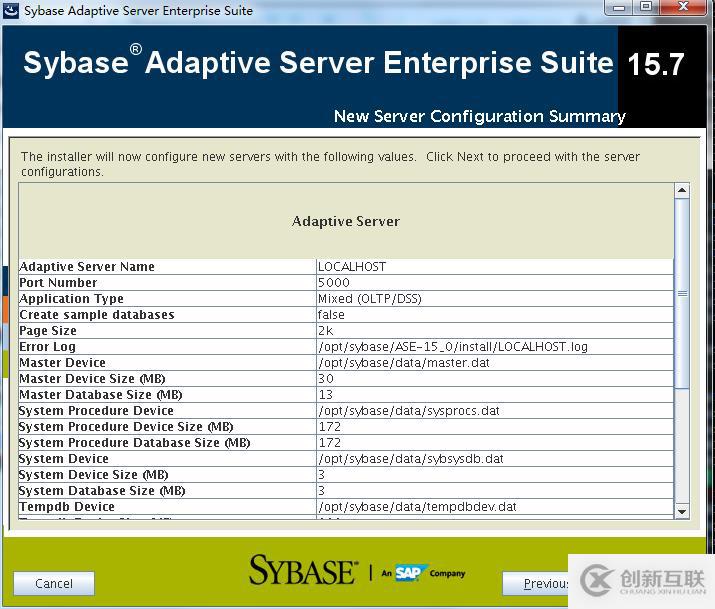Screen dimensions: 715x609
Task: Click the Application Type label
Action: click(x=71, y=299)
